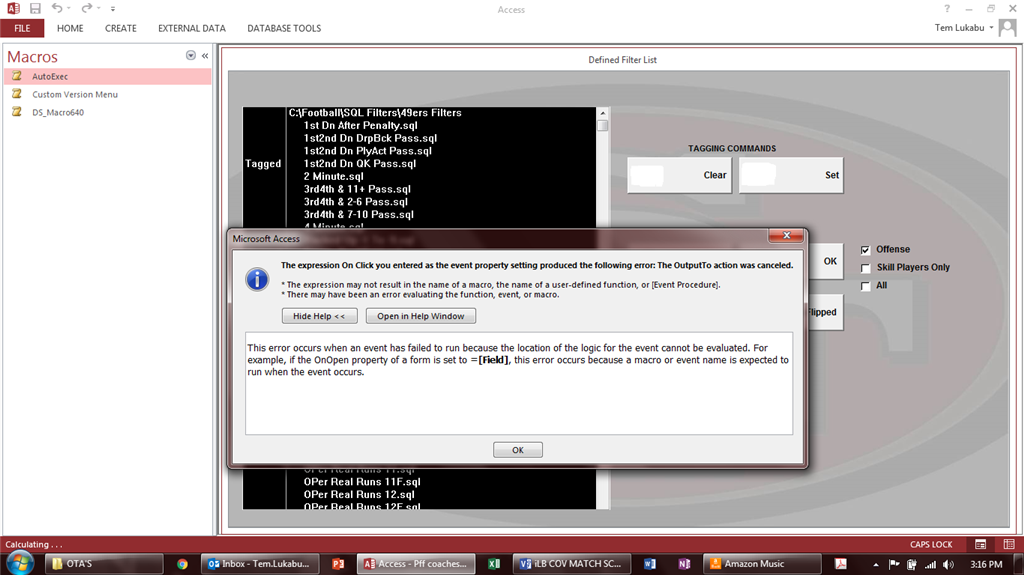The width and height of the screenshot is (1024, 575).
Task: Enable the Skill Players Only checkbox
Action: tap(865, 268)
